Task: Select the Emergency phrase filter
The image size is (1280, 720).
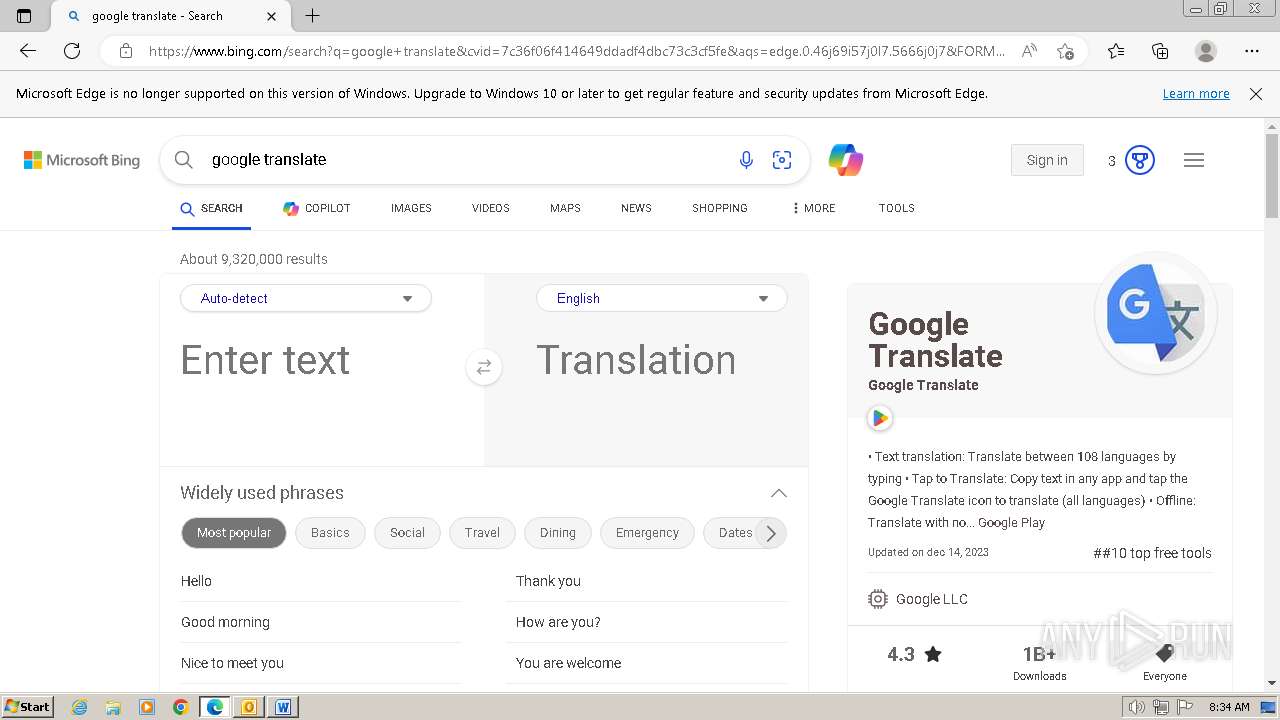Action: pyautogui.click(x=647, y=533)
